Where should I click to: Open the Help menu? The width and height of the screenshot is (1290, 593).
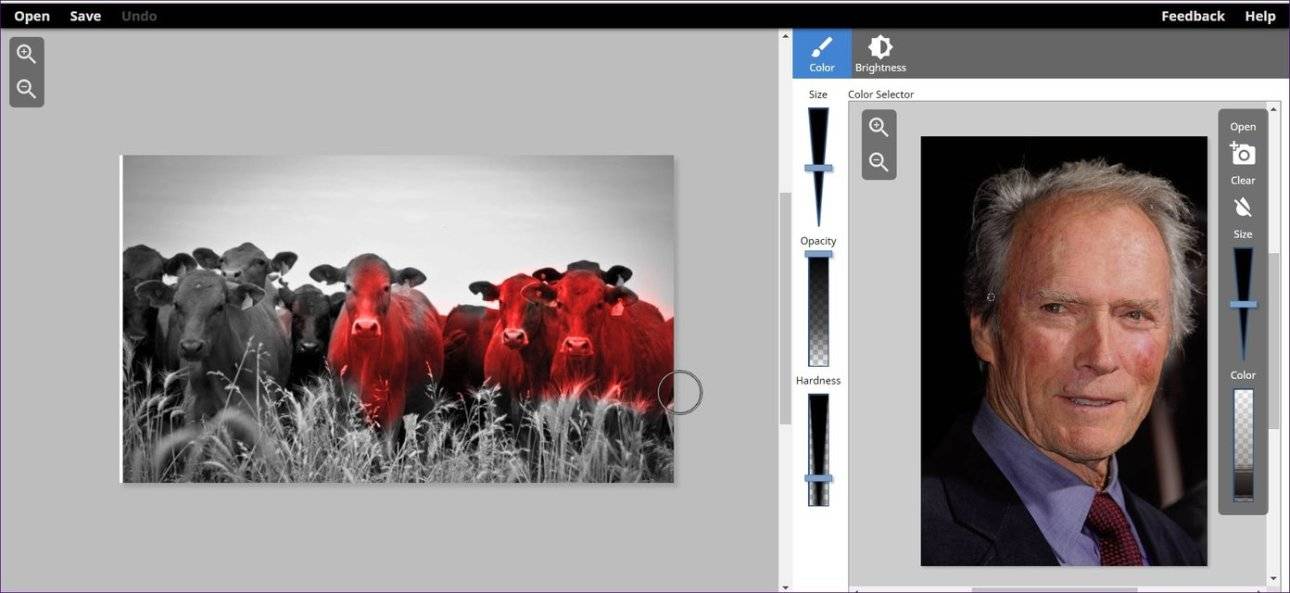pyautogui.click(x=1260, y=16)
